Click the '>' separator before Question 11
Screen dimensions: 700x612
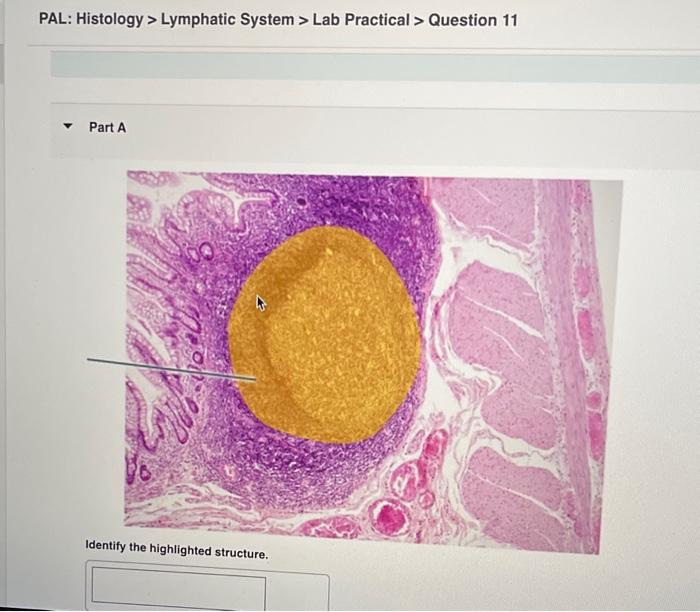click(418, 21)
